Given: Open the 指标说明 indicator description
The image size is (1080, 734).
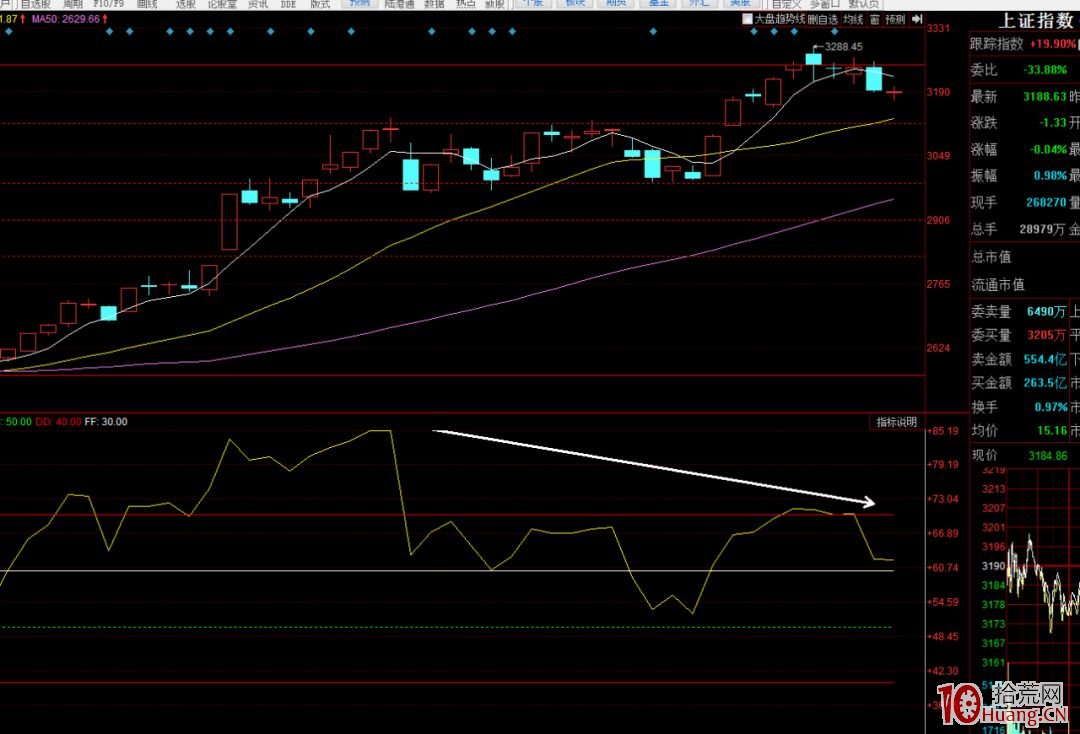Looking at the screenshot, I should pos(896,422).
